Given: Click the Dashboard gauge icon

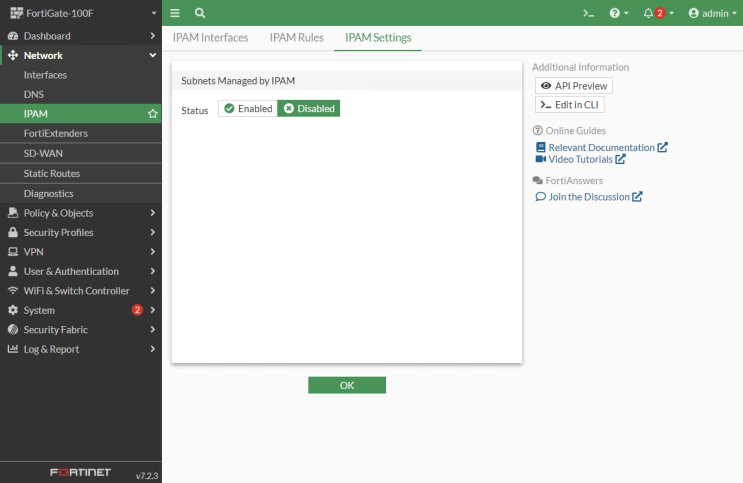Looking at the screenshot, I should 13,36.
